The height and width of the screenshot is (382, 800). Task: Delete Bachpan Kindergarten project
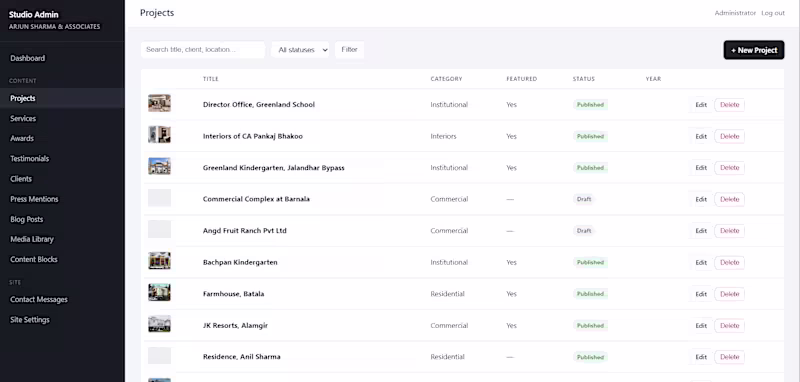coord(730,263)
